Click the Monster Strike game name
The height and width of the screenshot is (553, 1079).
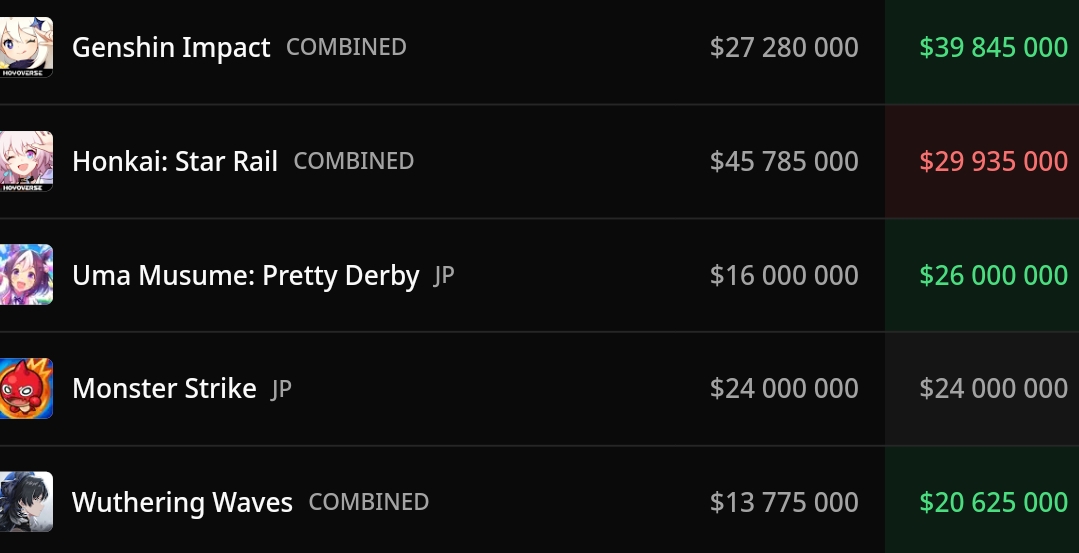(x=164, y=389)
